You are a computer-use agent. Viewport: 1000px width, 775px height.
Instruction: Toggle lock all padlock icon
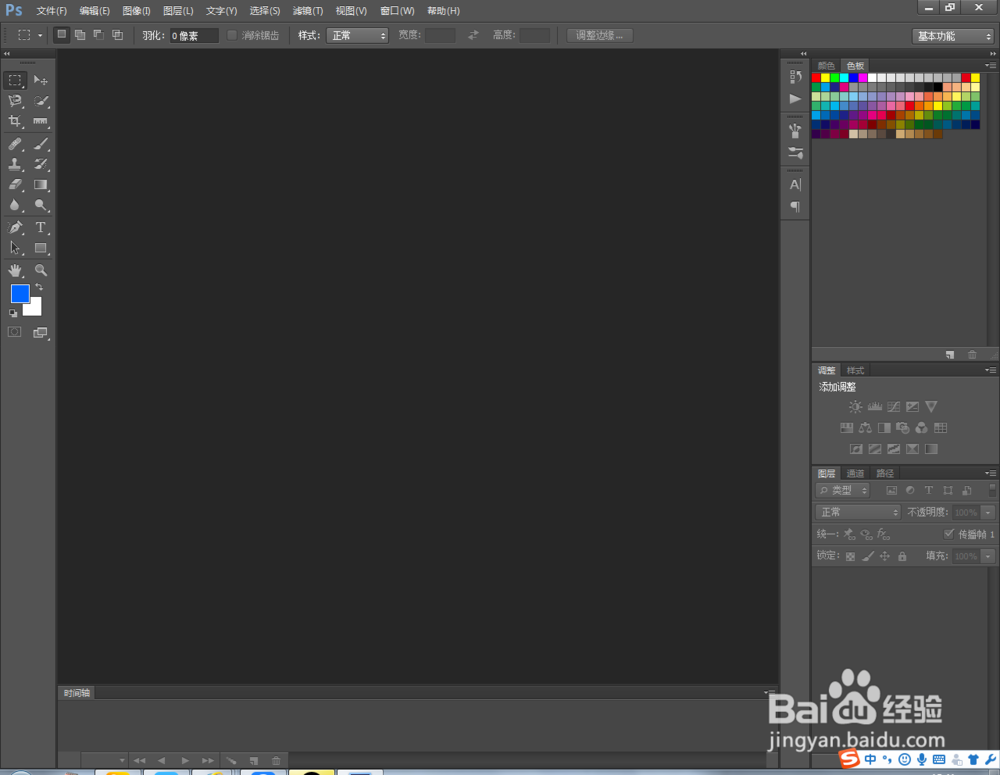click(x=902, y=556)
